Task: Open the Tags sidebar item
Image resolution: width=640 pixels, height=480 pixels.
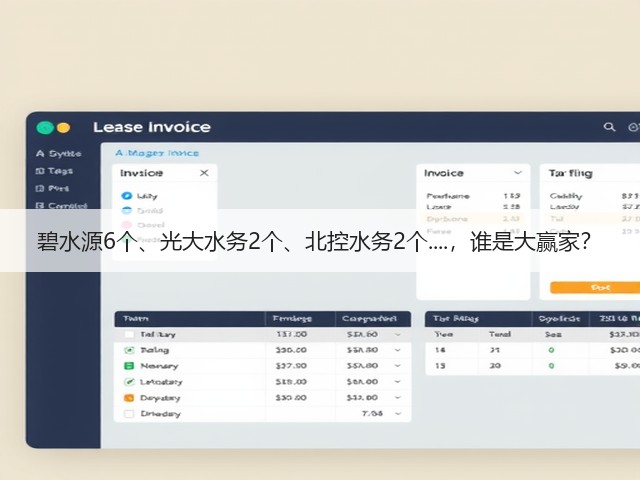Action: click(54, 171)
